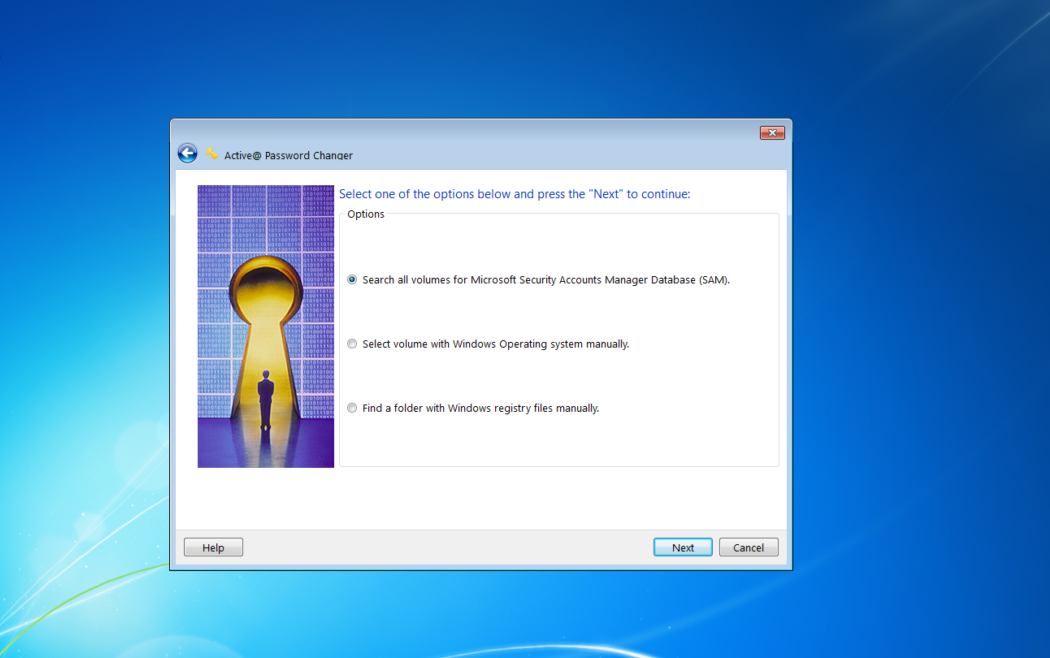The width and height of the screenshot is (1050, 658).
Task: Click the Active@ Password Changer key icon
Action: pyautogui.click(x=212, y=154)
